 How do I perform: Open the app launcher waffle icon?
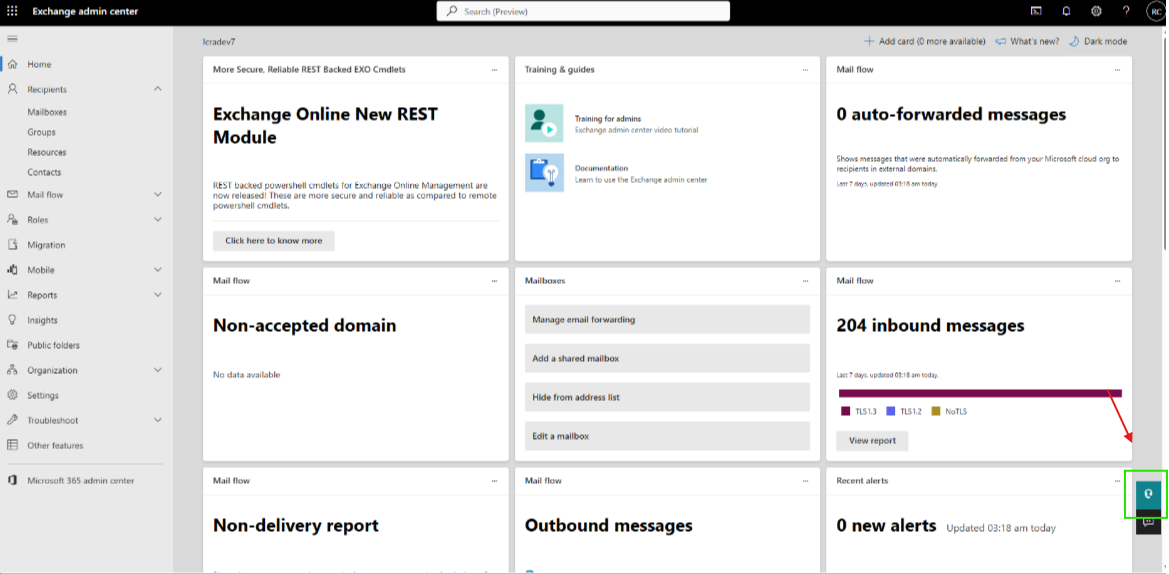(12, 11)
